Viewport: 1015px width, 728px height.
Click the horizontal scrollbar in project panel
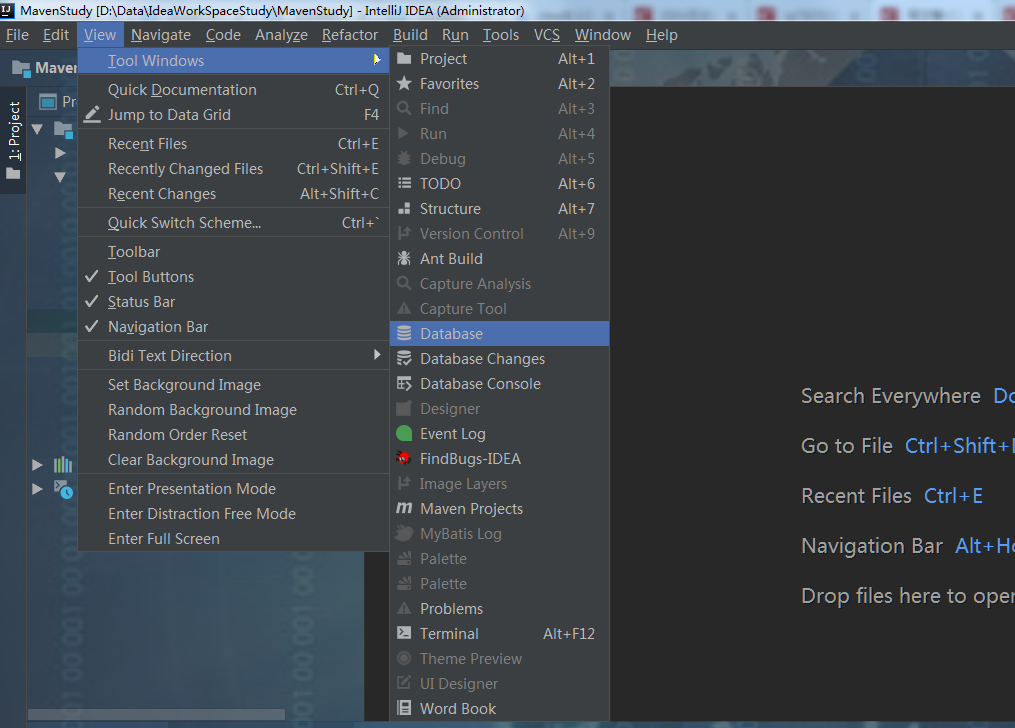pos(156,714)
